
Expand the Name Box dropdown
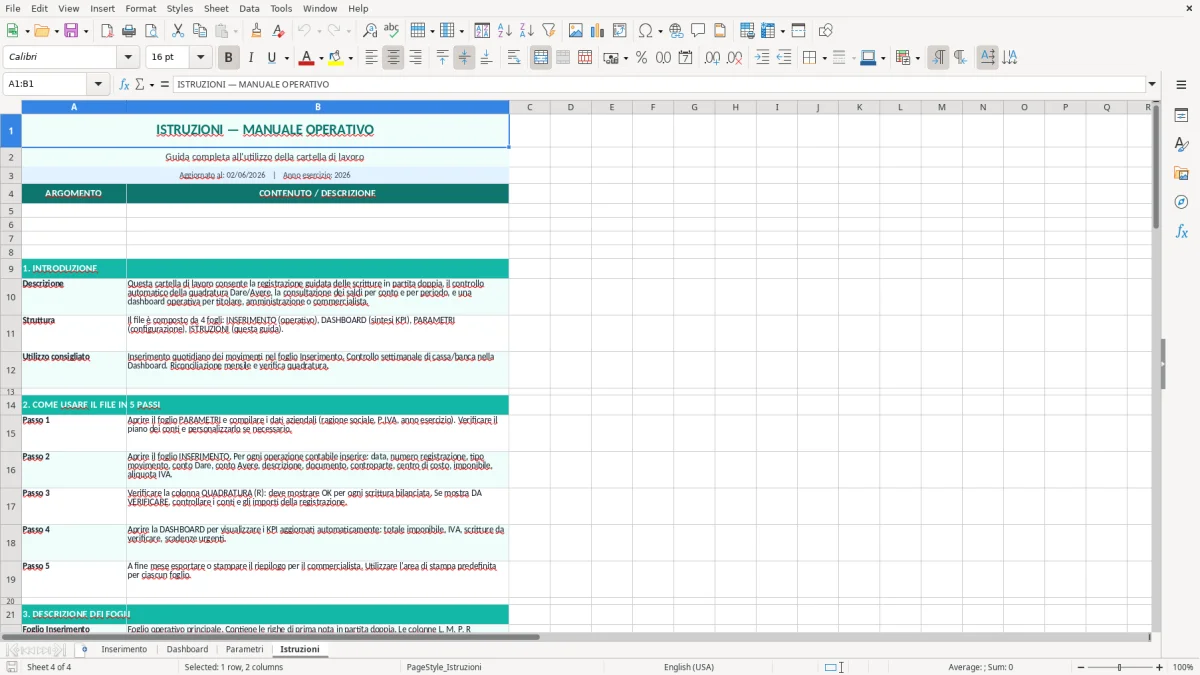pos(98,85)
